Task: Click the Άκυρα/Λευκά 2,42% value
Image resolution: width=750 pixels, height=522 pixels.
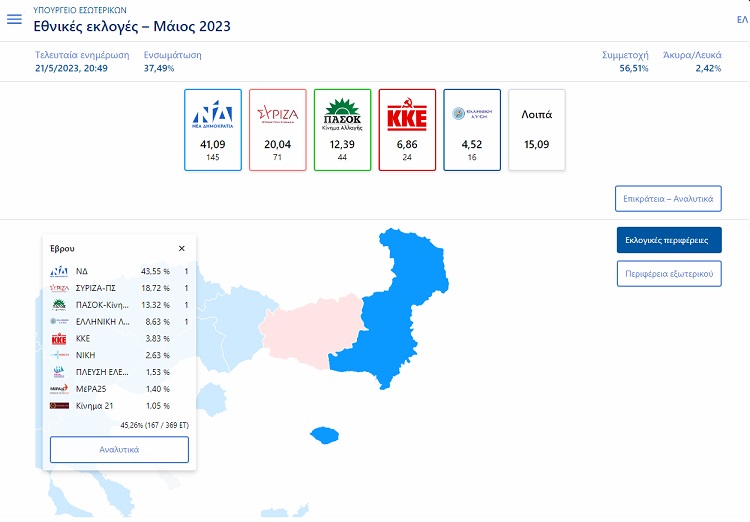Action: click(708, 68)
